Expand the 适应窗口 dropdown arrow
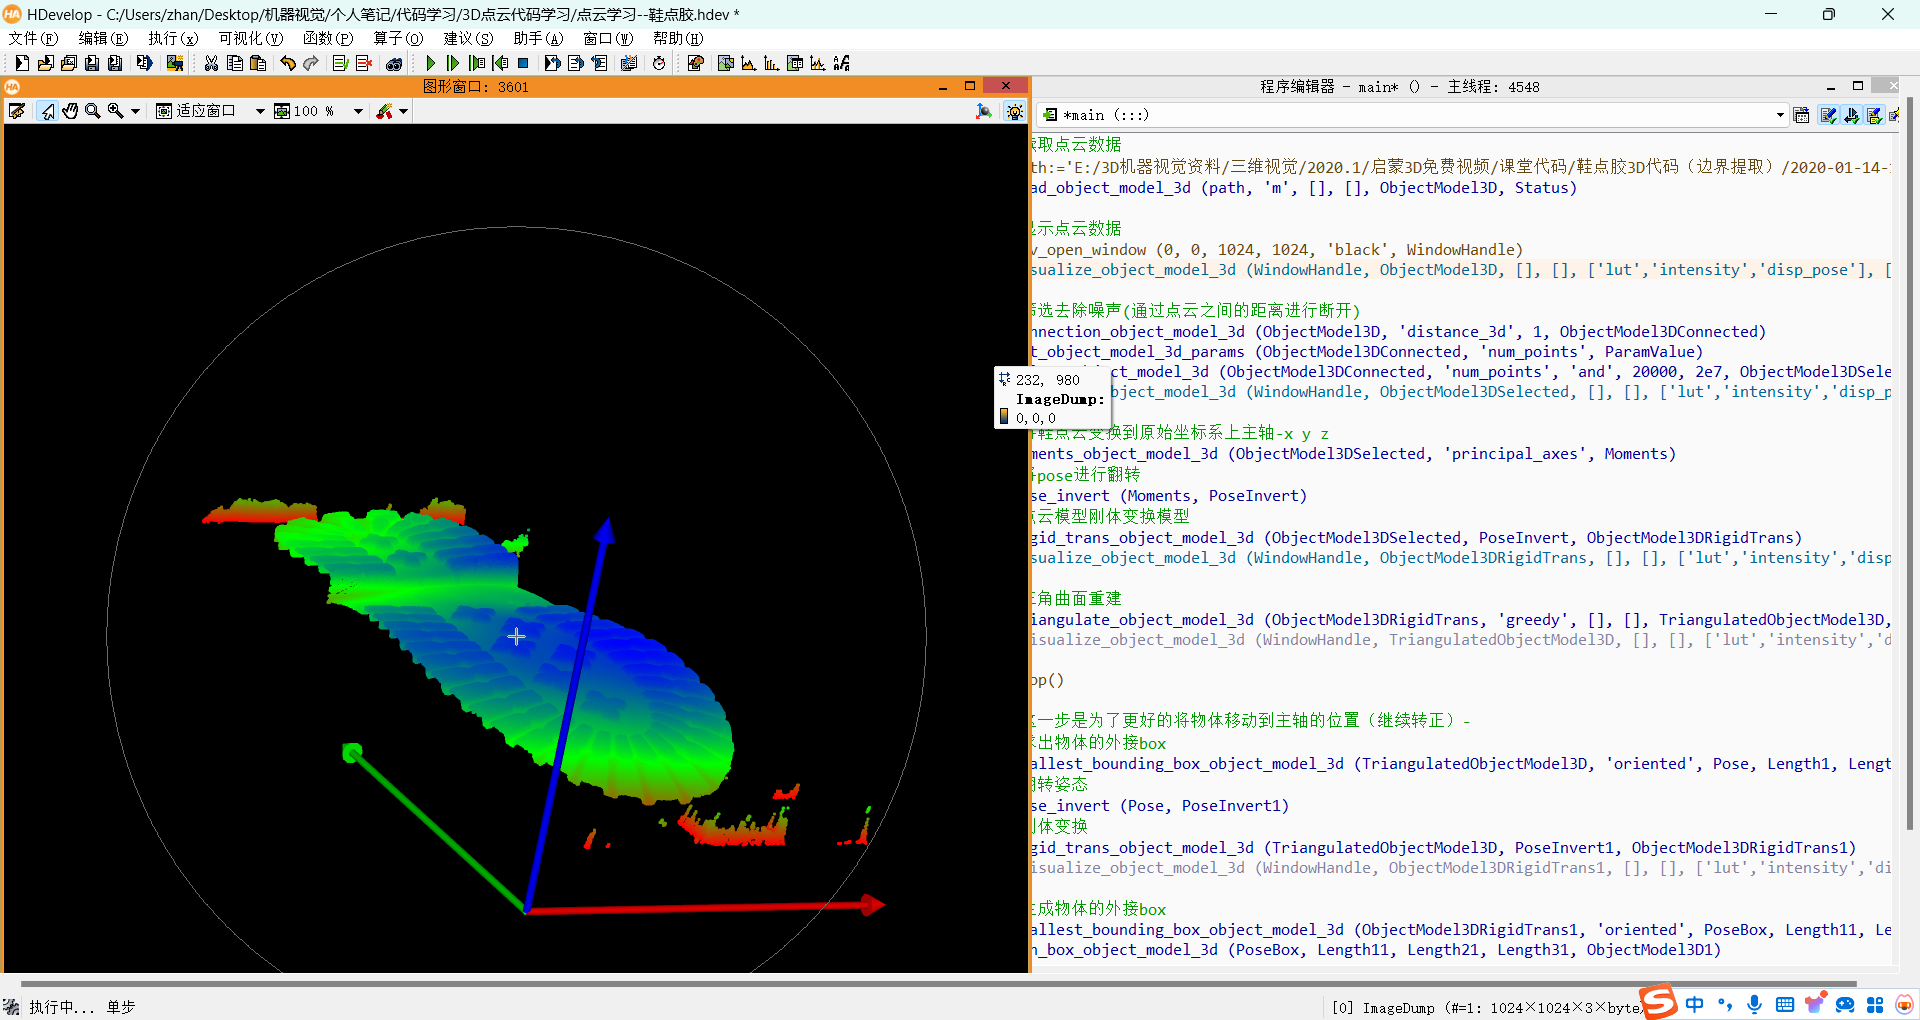This screenshot has width=1920, height=1020. [x=259, y=111]
